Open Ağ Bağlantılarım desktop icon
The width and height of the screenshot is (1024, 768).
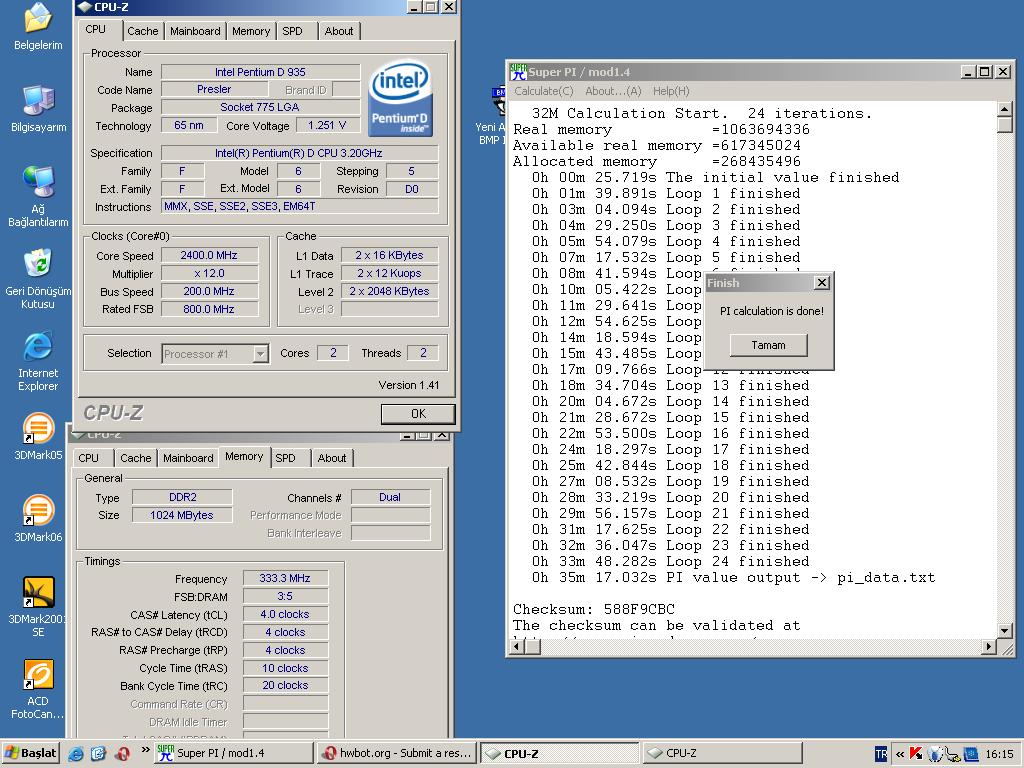point(38,196)
